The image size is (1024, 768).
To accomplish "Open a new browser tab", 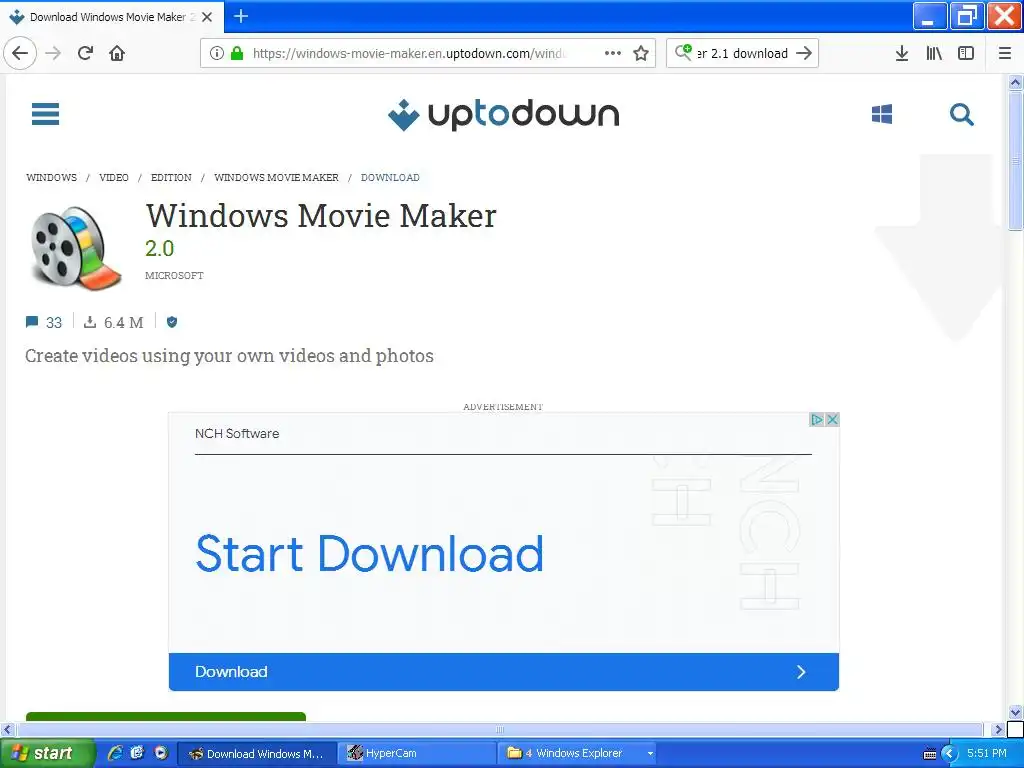I will click(x=241, y=16).
